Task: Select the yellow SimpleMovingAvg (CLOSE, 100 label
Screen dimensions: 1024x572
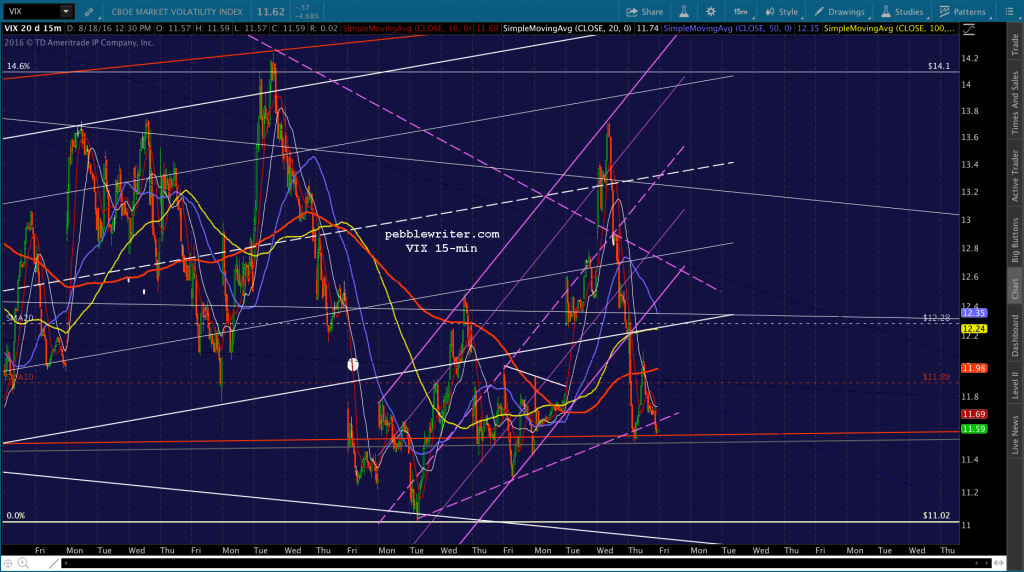Action: pyautogui.click(x=889, y=29)
